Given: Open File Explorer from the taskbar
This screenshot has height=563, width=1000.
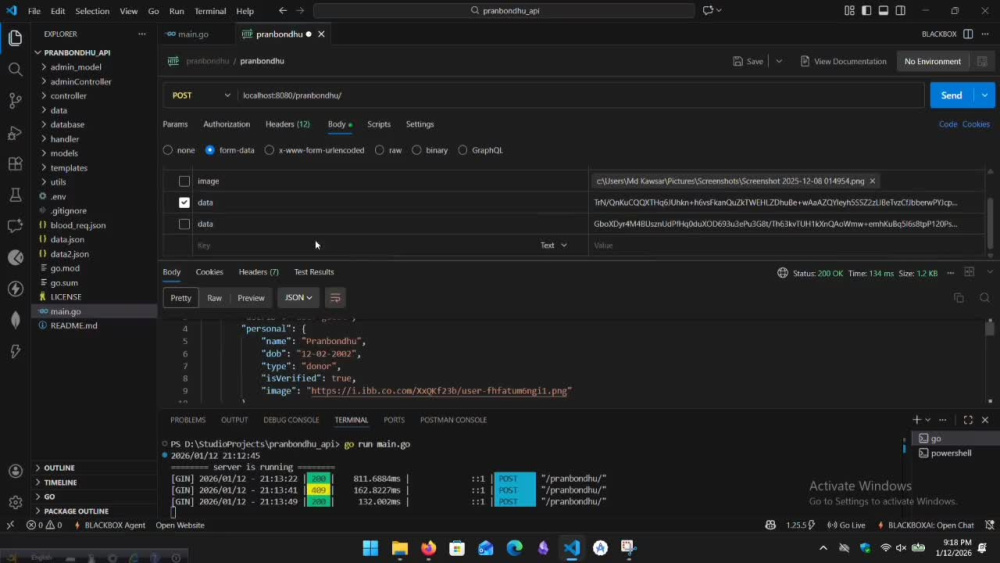Looking at the screenshot, I should point(400,548).
